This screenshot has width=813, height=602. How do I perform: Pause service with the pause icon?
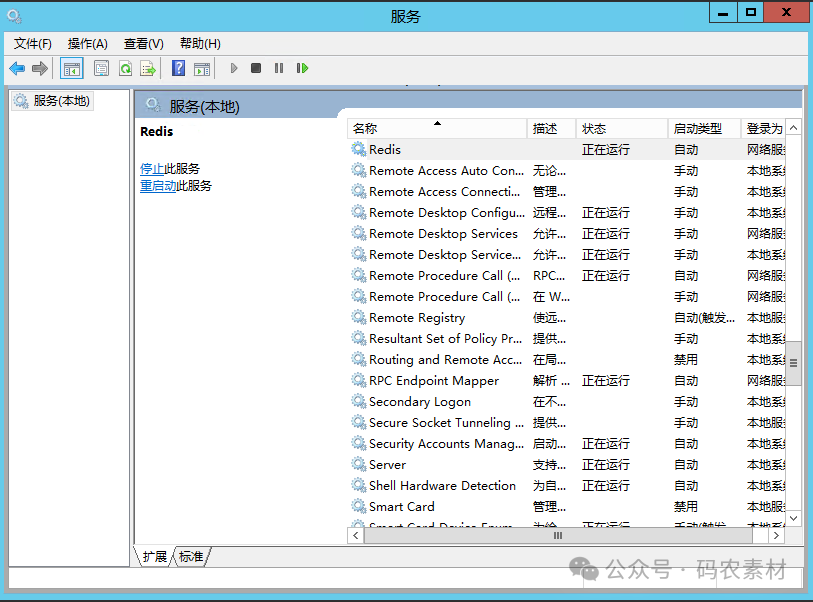[x=279, y=68]
